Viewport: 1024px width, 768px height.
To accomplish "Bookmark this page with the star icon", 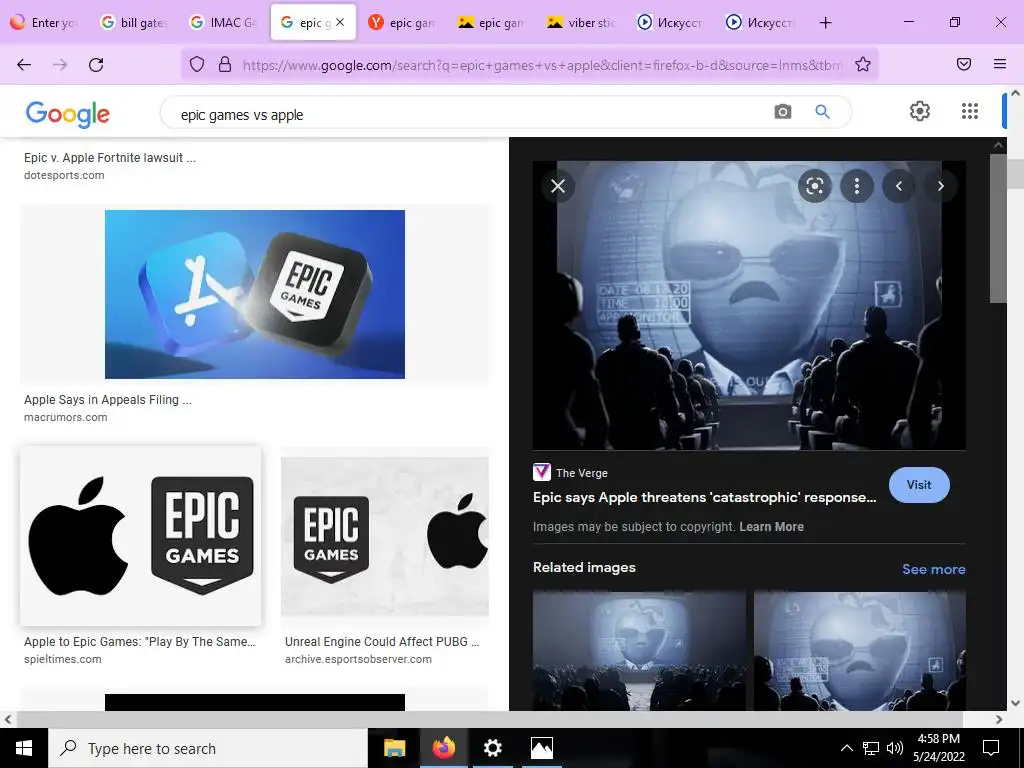I will (863, 64).
